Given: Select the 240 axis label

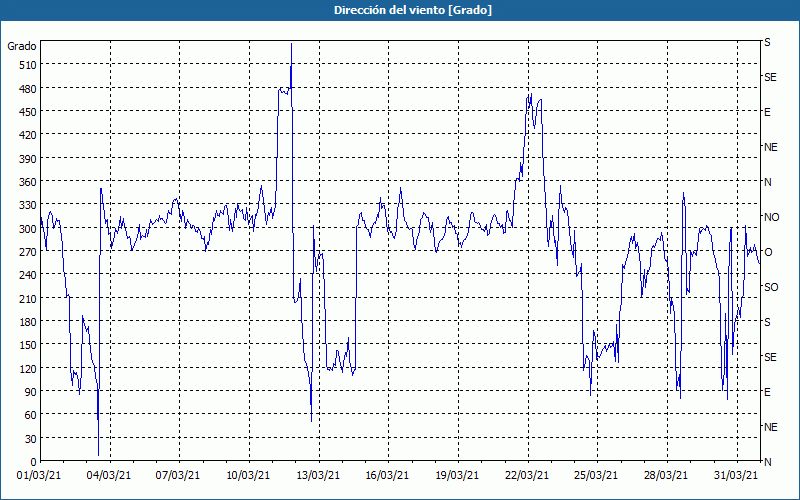Looking at the screenshot, I should pos(27,275).
